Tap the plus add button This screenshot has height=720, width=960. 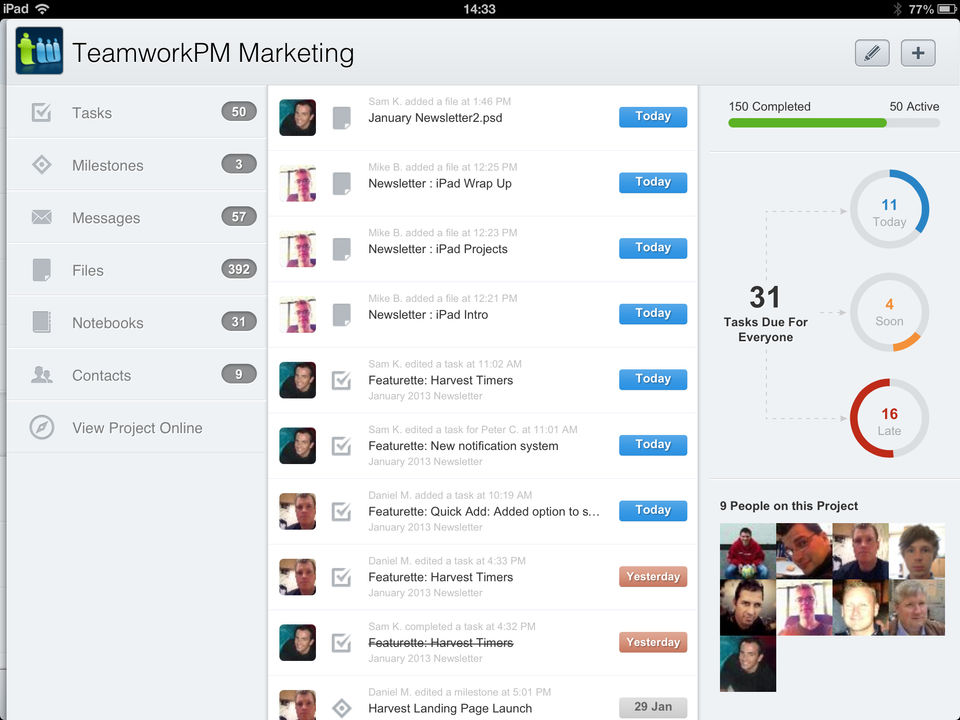[x=918, y=53]
